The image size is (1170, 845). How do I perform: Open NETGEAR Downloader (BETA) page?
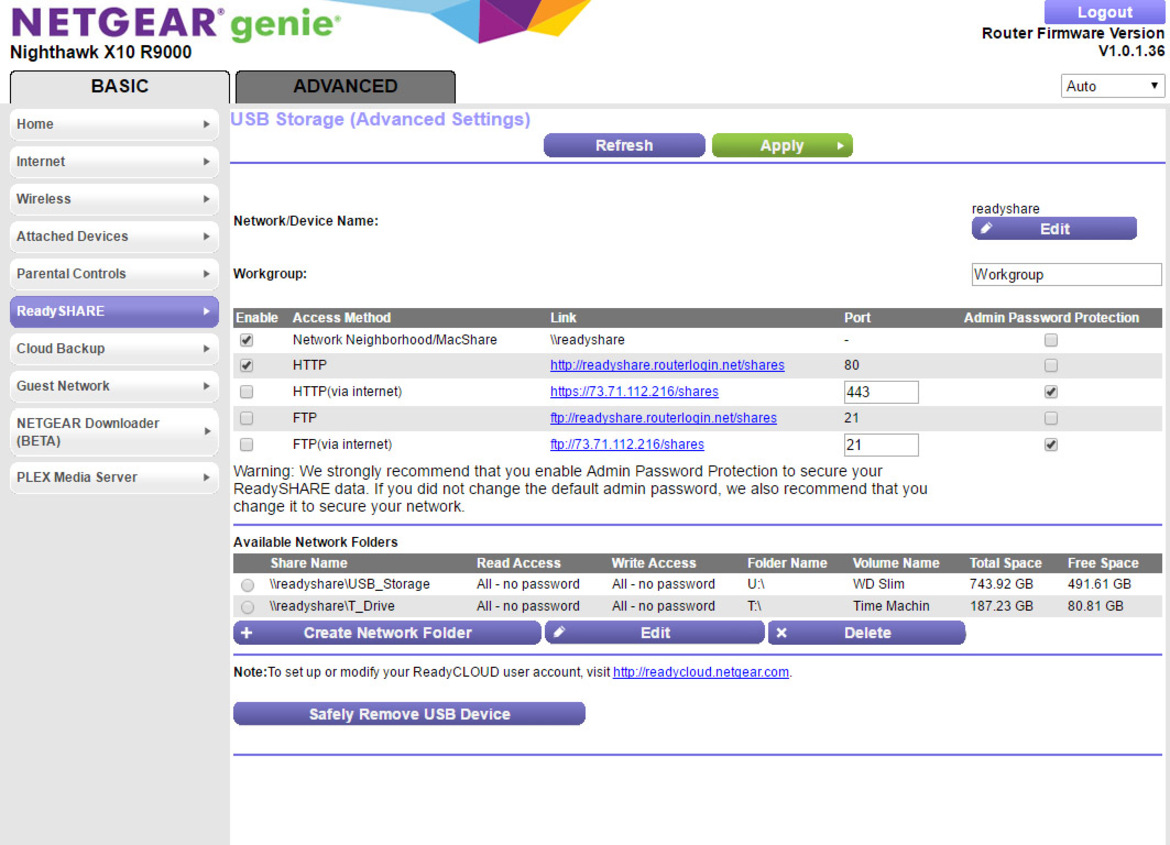[x=114, y=431]
